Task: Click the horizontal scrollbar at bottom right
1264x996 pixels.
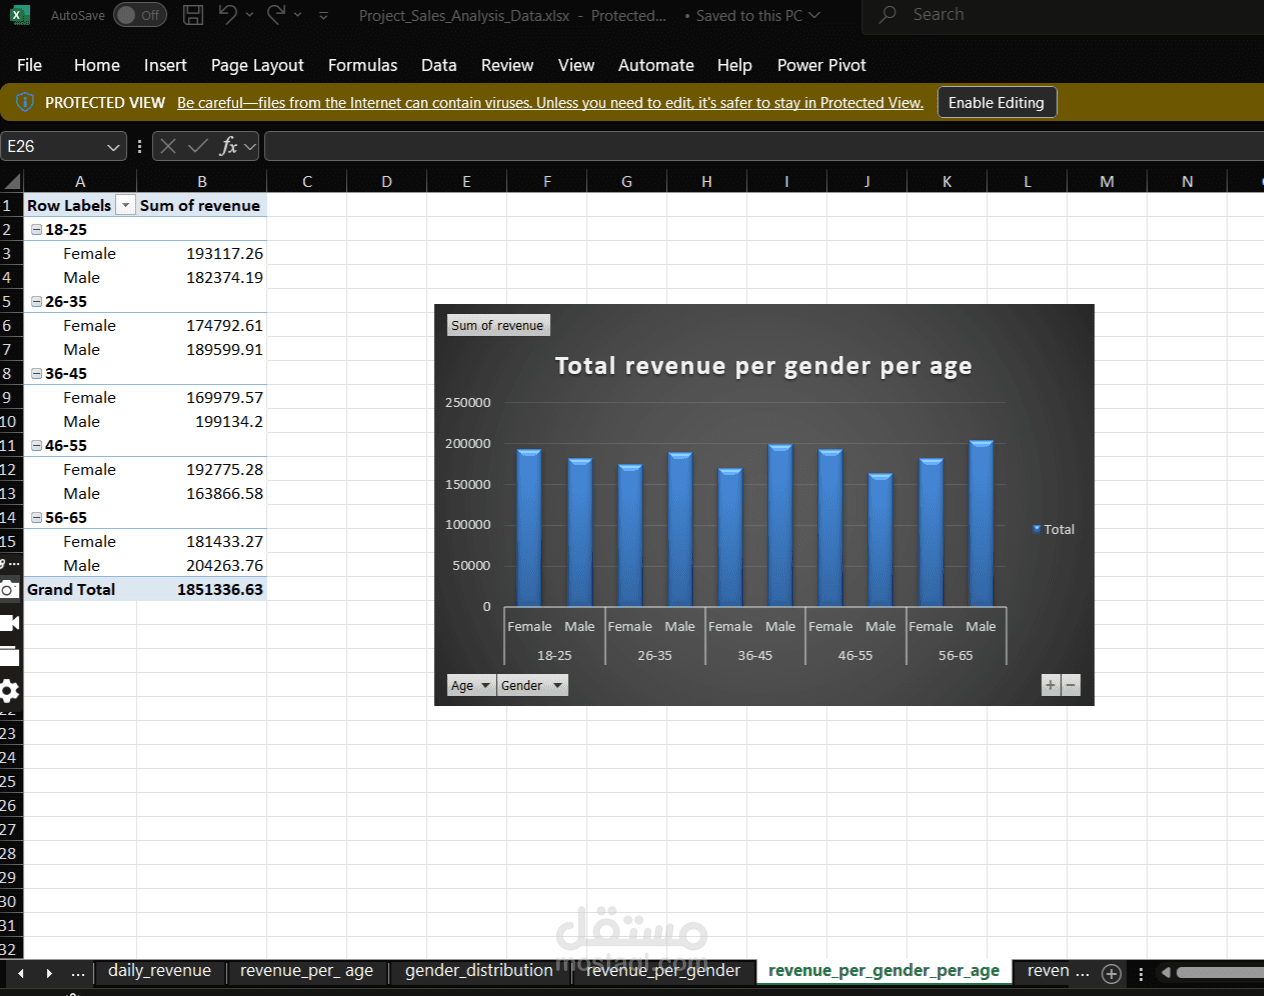Action: coord(1220,972)
